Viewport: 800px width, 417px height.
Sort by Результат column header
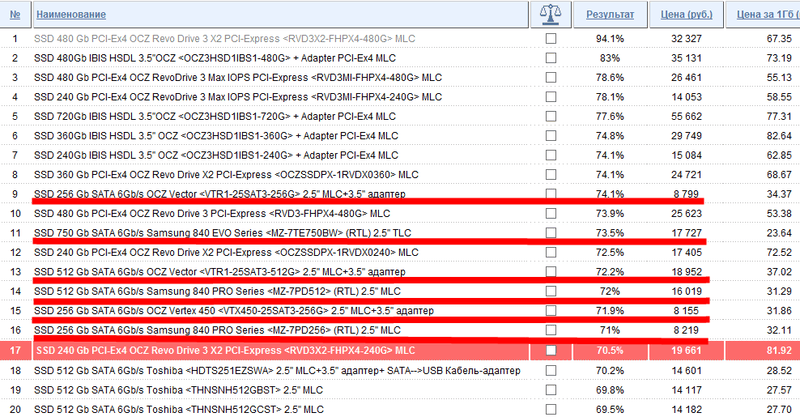point(610,15)
